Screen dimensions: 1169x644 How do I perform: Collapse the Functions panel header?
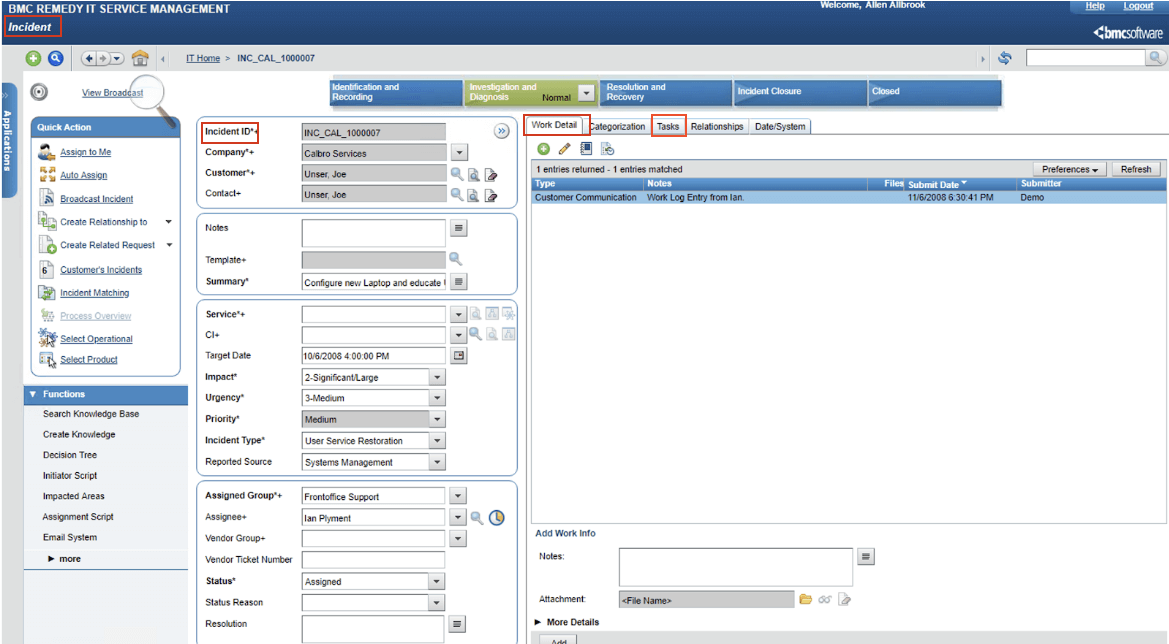tap(106, 394)
